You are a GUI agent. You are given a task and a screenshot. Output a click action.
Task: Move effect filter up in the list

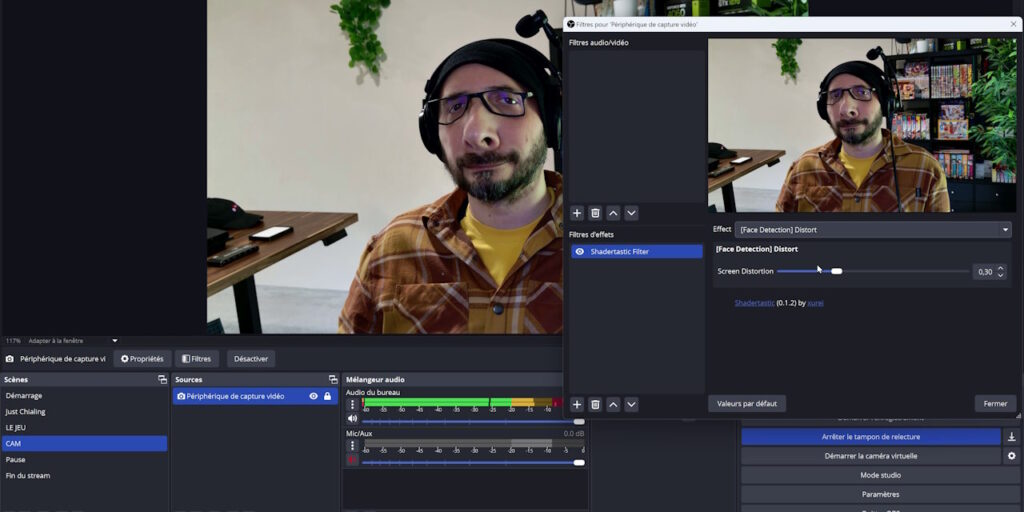click(613, 404)
